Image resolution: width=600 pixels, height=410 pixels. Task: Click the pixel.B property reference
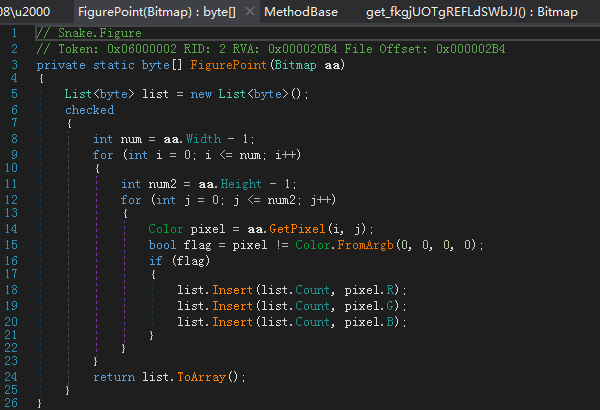click(378, 320)
